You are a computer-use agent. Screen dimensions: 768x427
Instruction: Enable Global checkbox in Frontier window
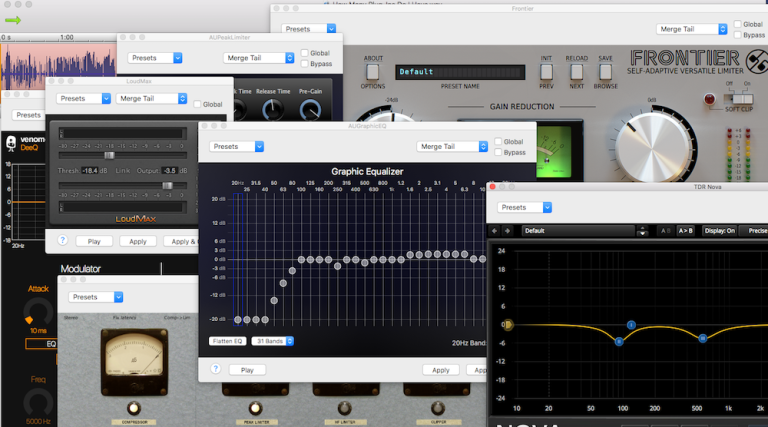click(x=738, y=24)
